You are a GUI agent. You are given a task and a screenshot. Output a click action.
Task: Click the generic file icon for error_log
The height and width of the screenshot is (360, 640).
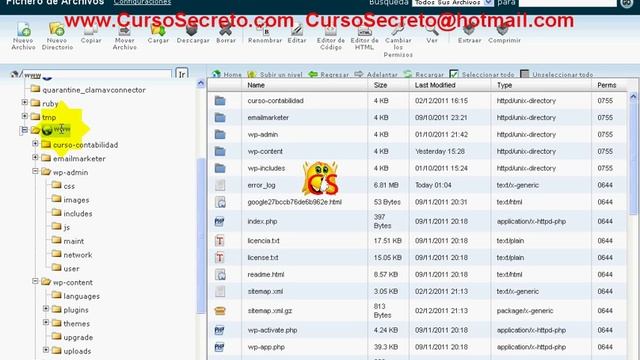[220, 185]
